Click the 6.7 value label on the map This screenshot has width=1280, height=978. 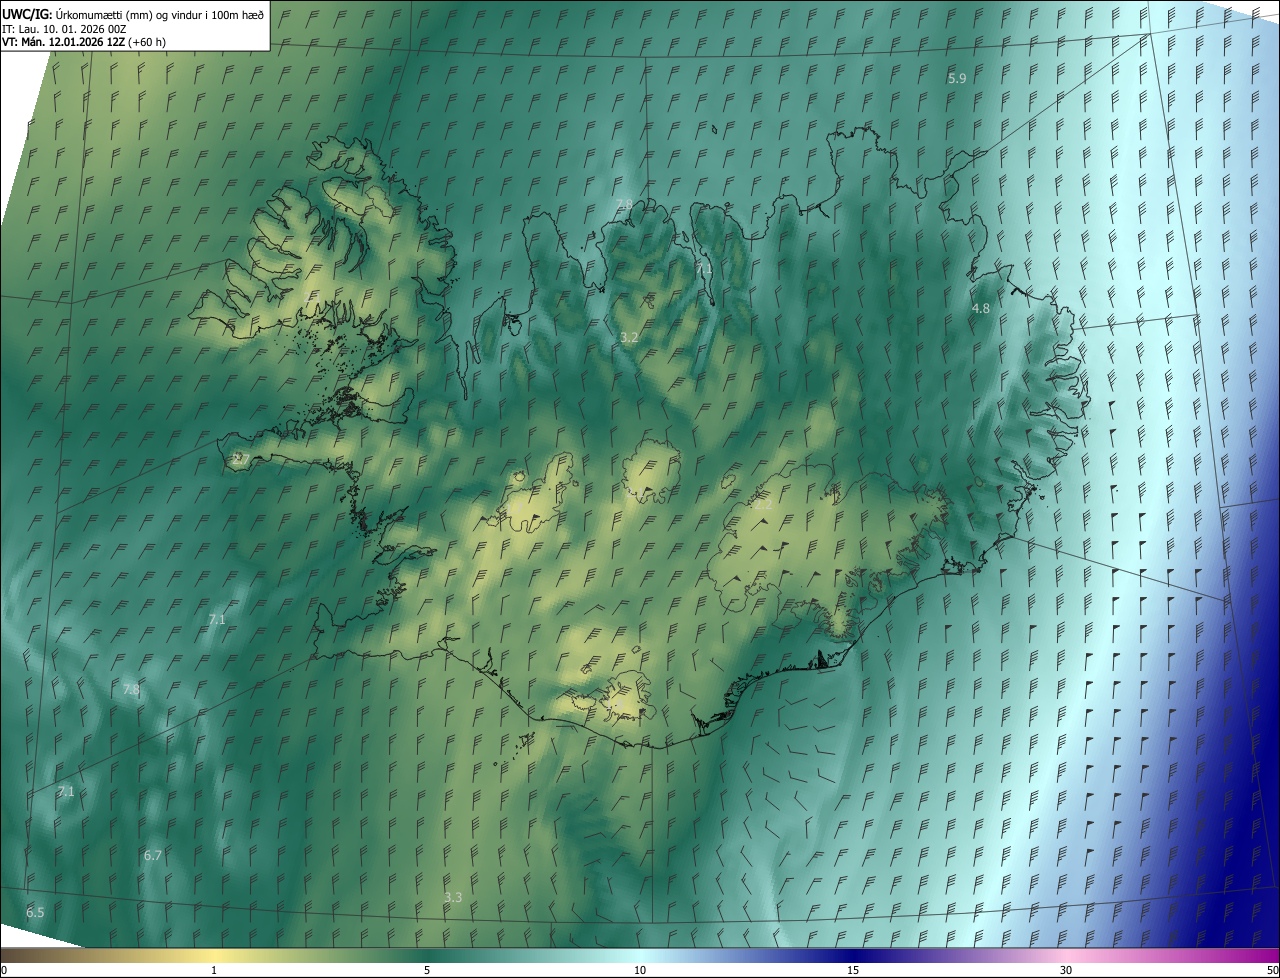coord(153,855)
